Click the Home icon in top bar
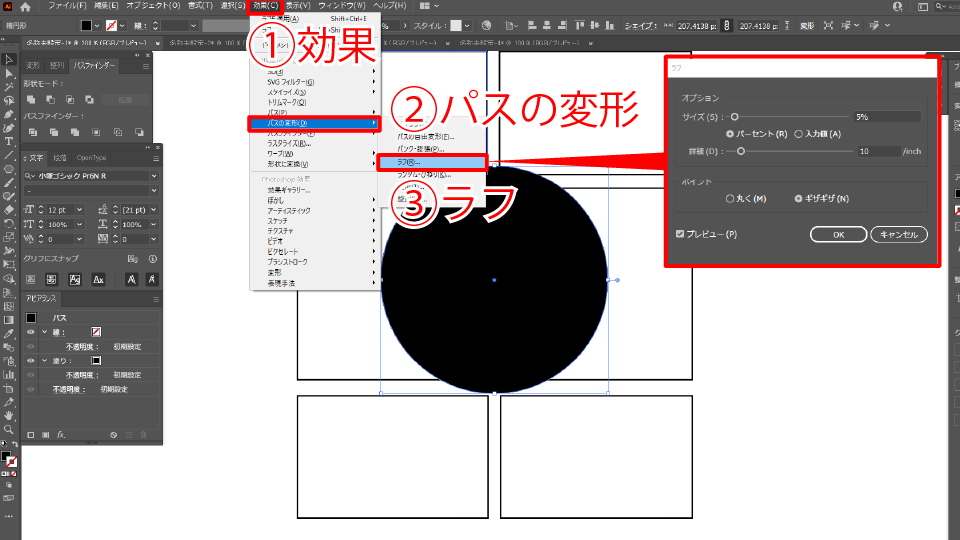This screenshot has width=960, height=540. tap(25, 7)
